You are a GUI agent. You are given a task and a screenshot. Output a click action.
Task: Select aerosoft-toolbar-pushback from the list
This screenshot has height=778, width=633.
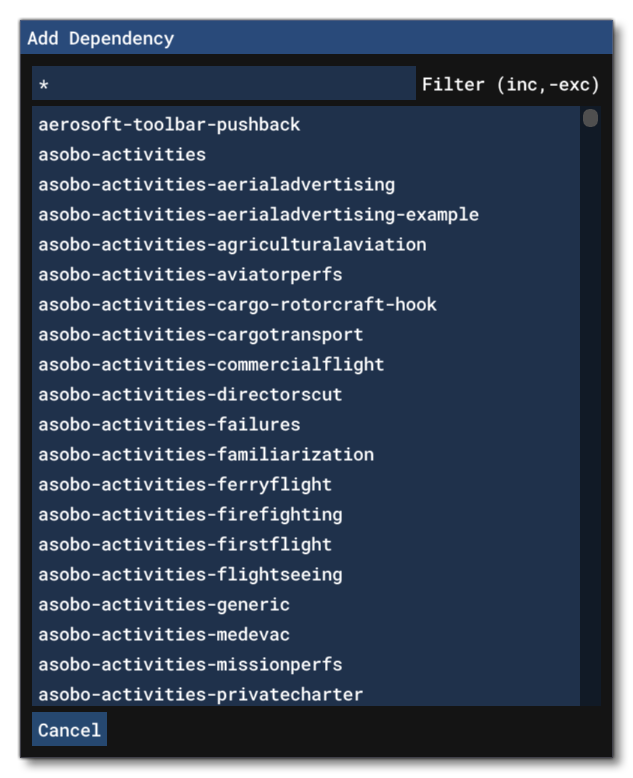(x=169, y=125)
